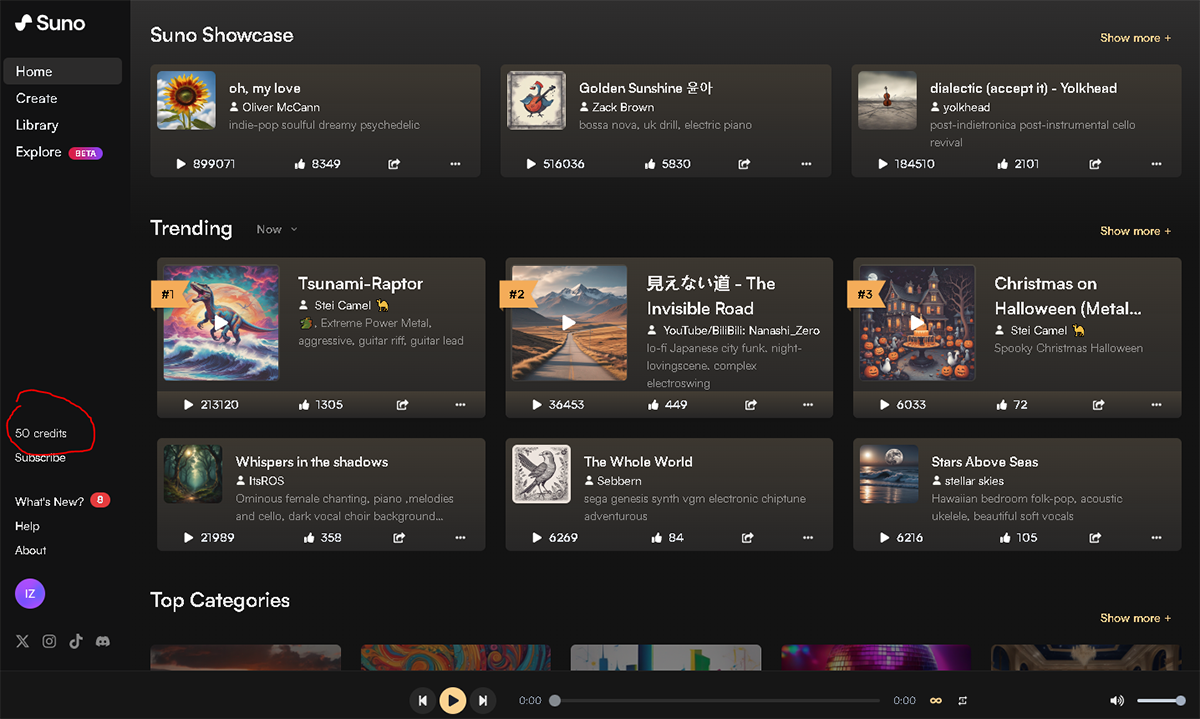Image resolution: width=1200 pixels, height=719 pixels.
Task: Open more options for Tsunami-Raptor
Action: point(460,405)
